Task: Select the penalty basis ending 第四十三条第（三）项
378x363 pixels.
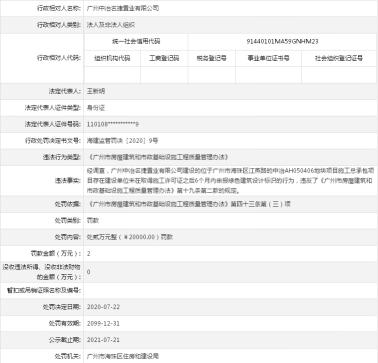Action: point(189,204)
